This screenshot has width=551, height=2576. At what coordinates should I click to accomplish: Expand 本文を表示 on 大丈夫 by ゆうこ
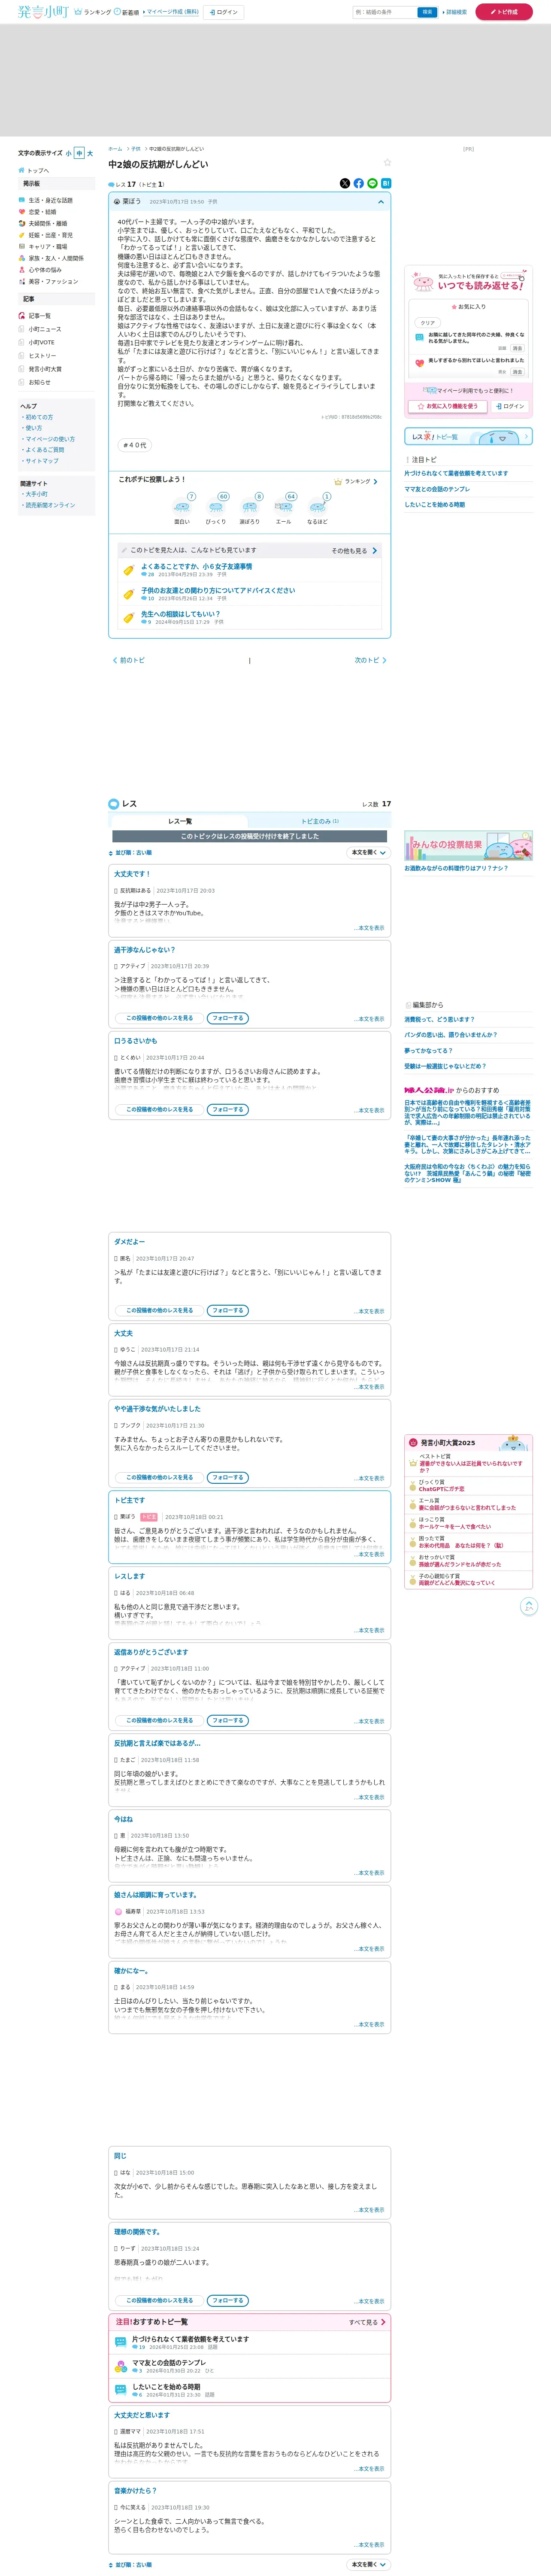(370, 1387)
